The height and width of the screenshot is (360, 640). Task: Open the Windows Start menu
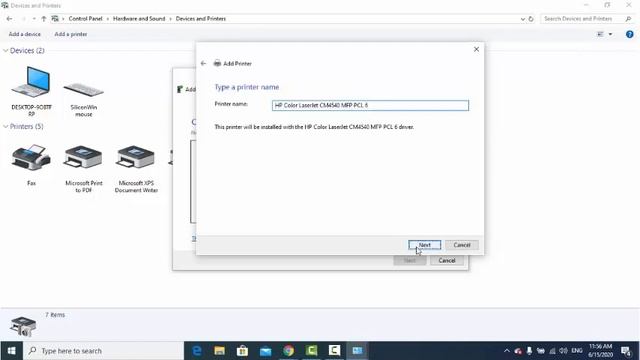pos(11,351)
